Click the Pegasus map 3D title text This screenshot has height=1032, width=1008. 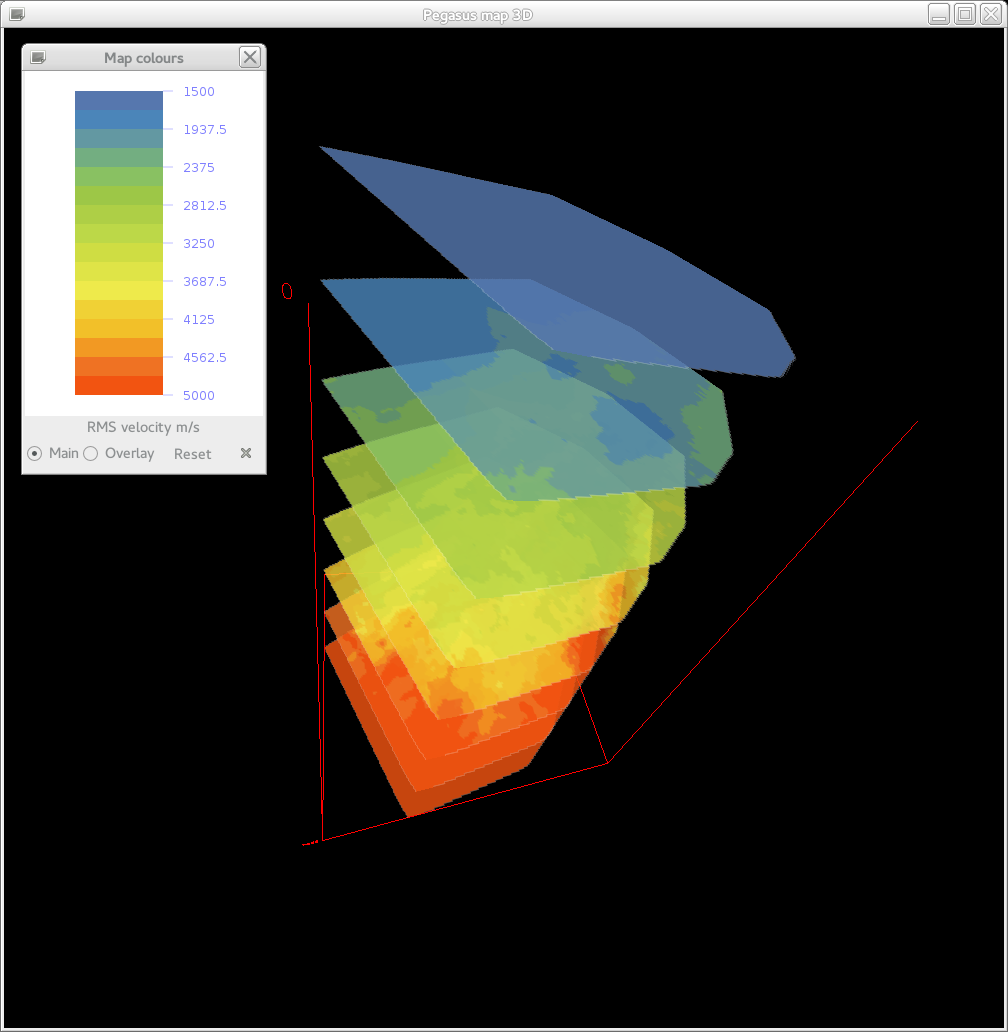tap(478, 14)
